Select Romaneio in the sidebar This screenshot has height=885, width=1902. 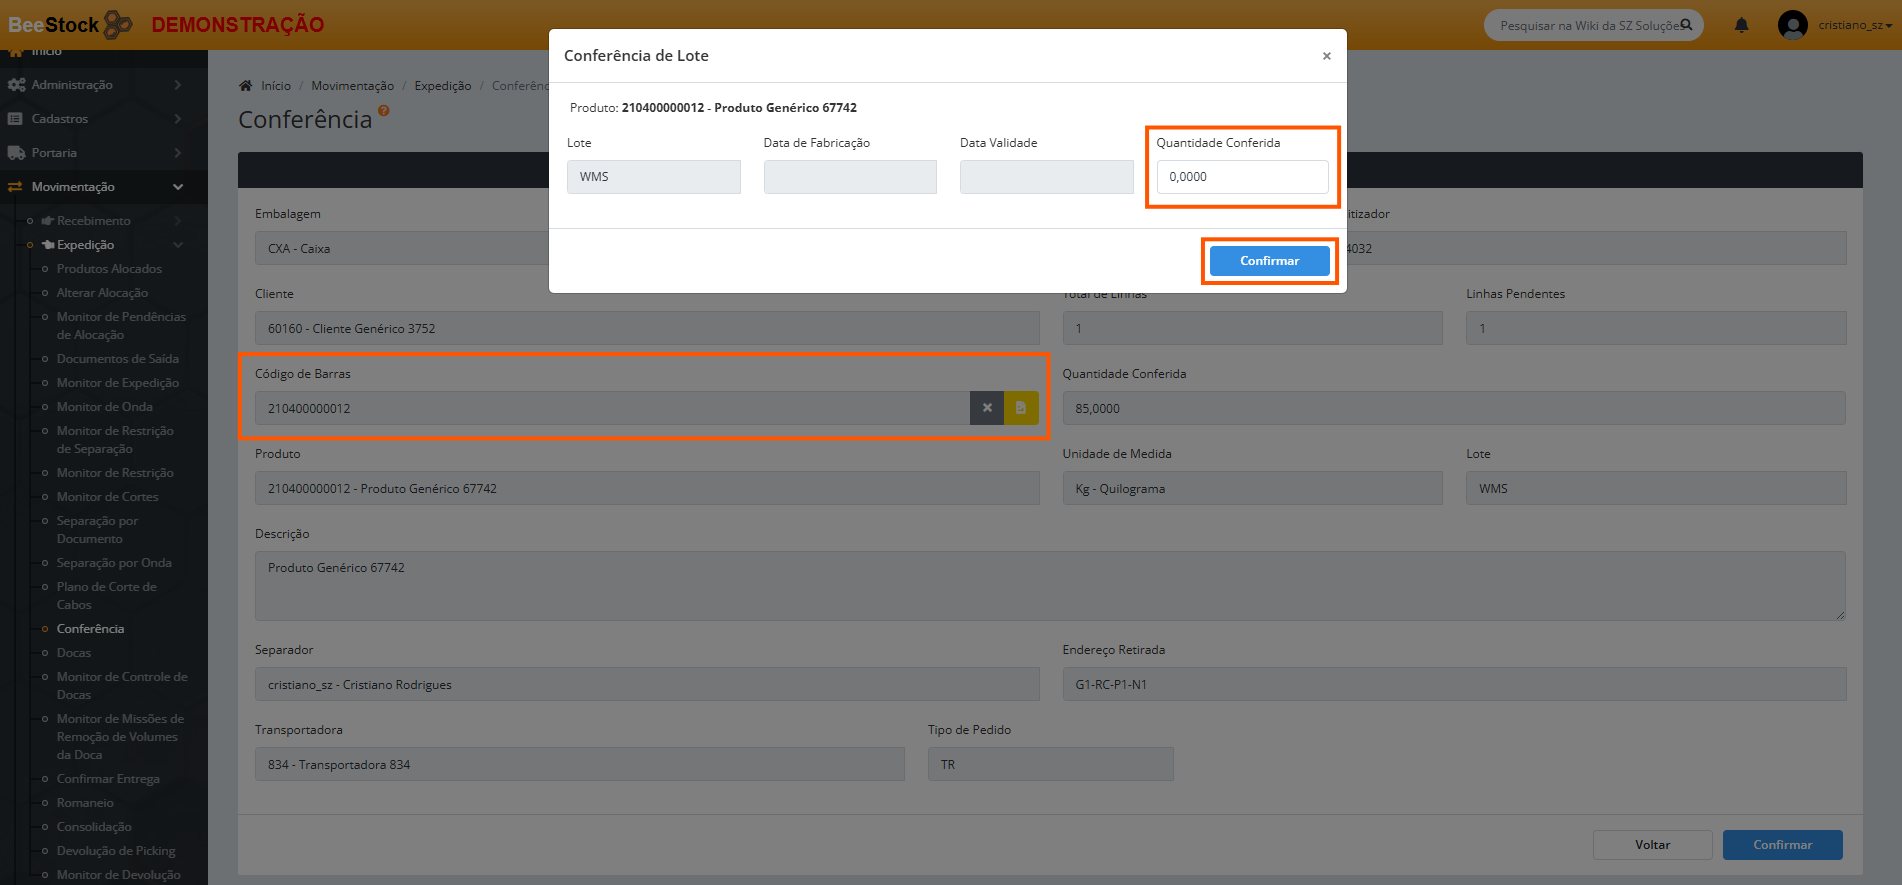pyautogui.click(x=85, y=803)
